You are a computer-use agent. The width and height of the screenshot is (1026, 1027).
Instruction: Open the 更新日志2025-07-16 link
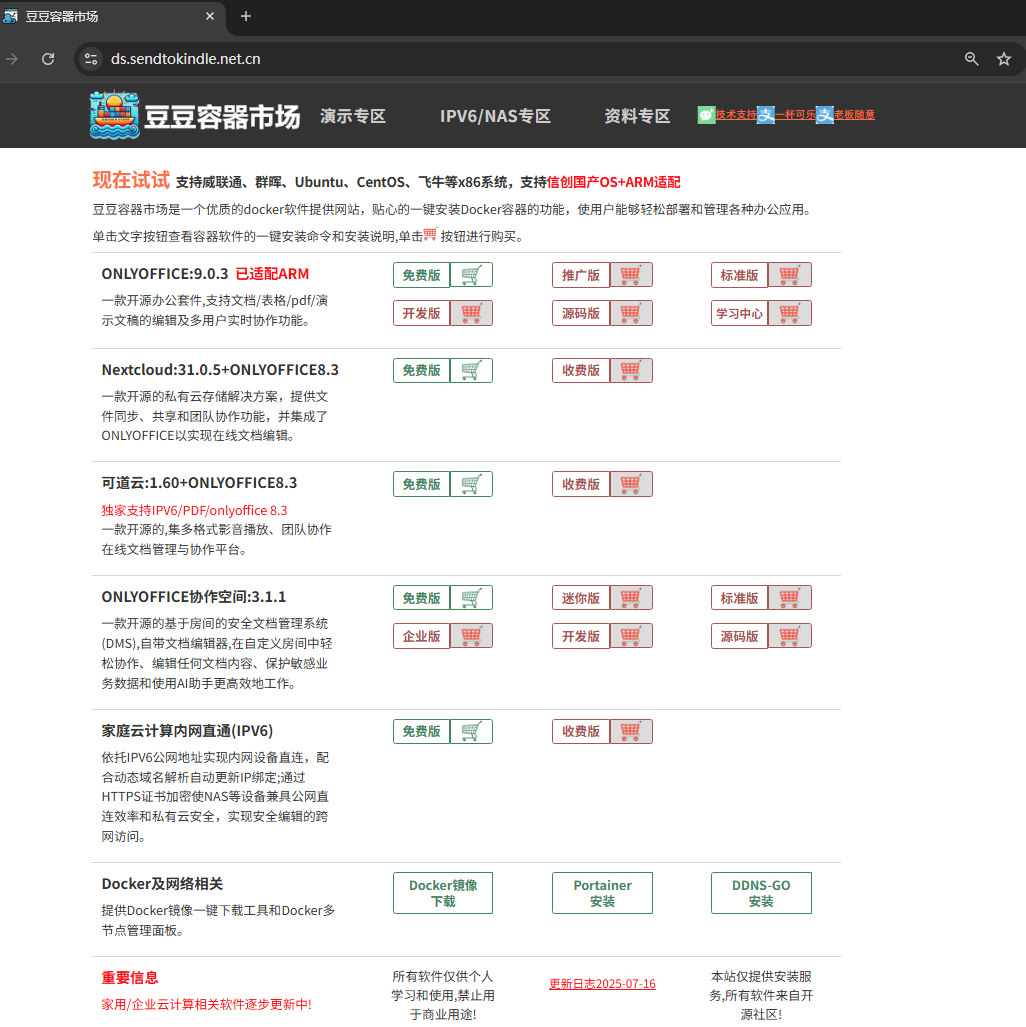[602, 984]
